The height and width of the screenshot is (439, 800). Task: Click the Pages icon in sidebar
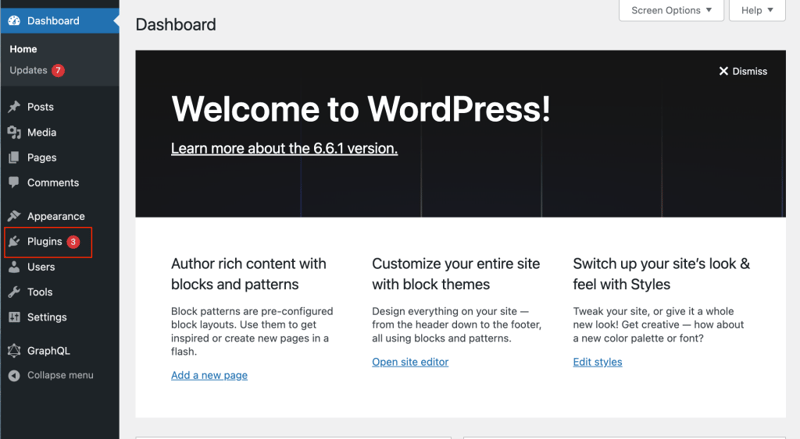(14, 158)
